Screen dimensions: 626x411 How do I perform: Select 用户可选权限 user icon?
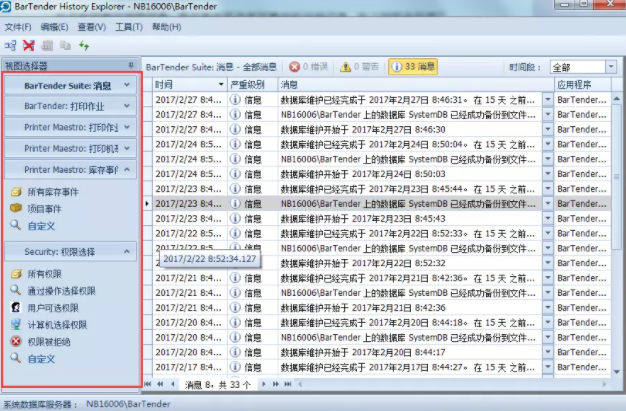tap(16, 308)
